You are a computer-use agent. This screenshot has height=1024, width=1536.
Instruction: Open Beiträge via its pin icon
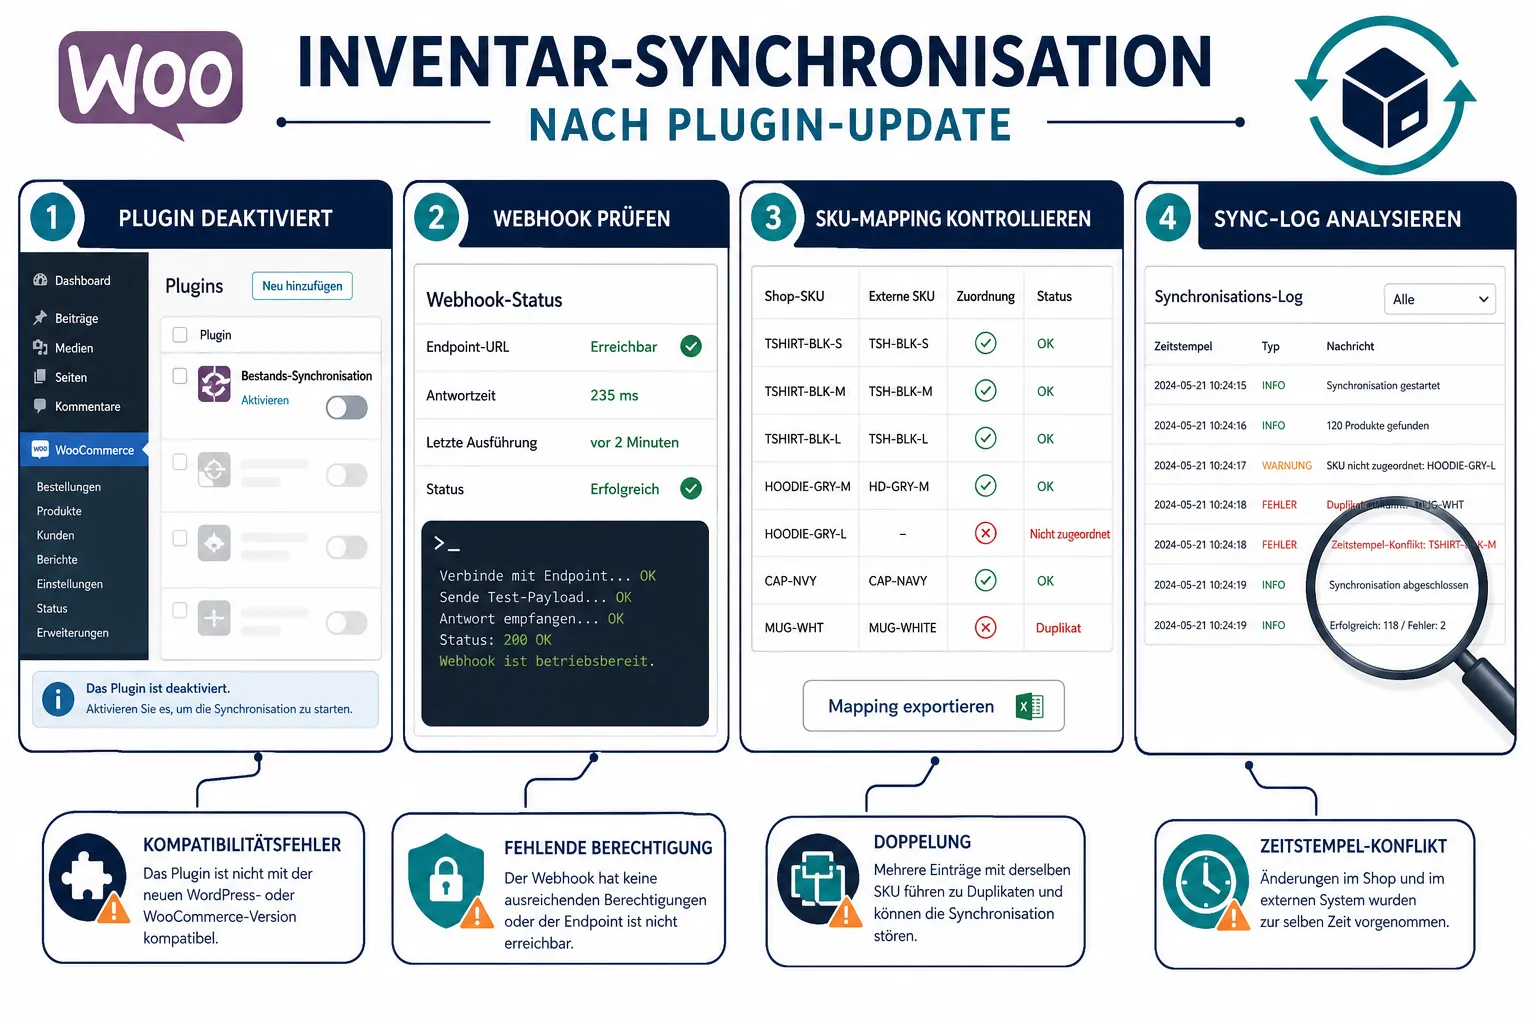coord(40,318)
